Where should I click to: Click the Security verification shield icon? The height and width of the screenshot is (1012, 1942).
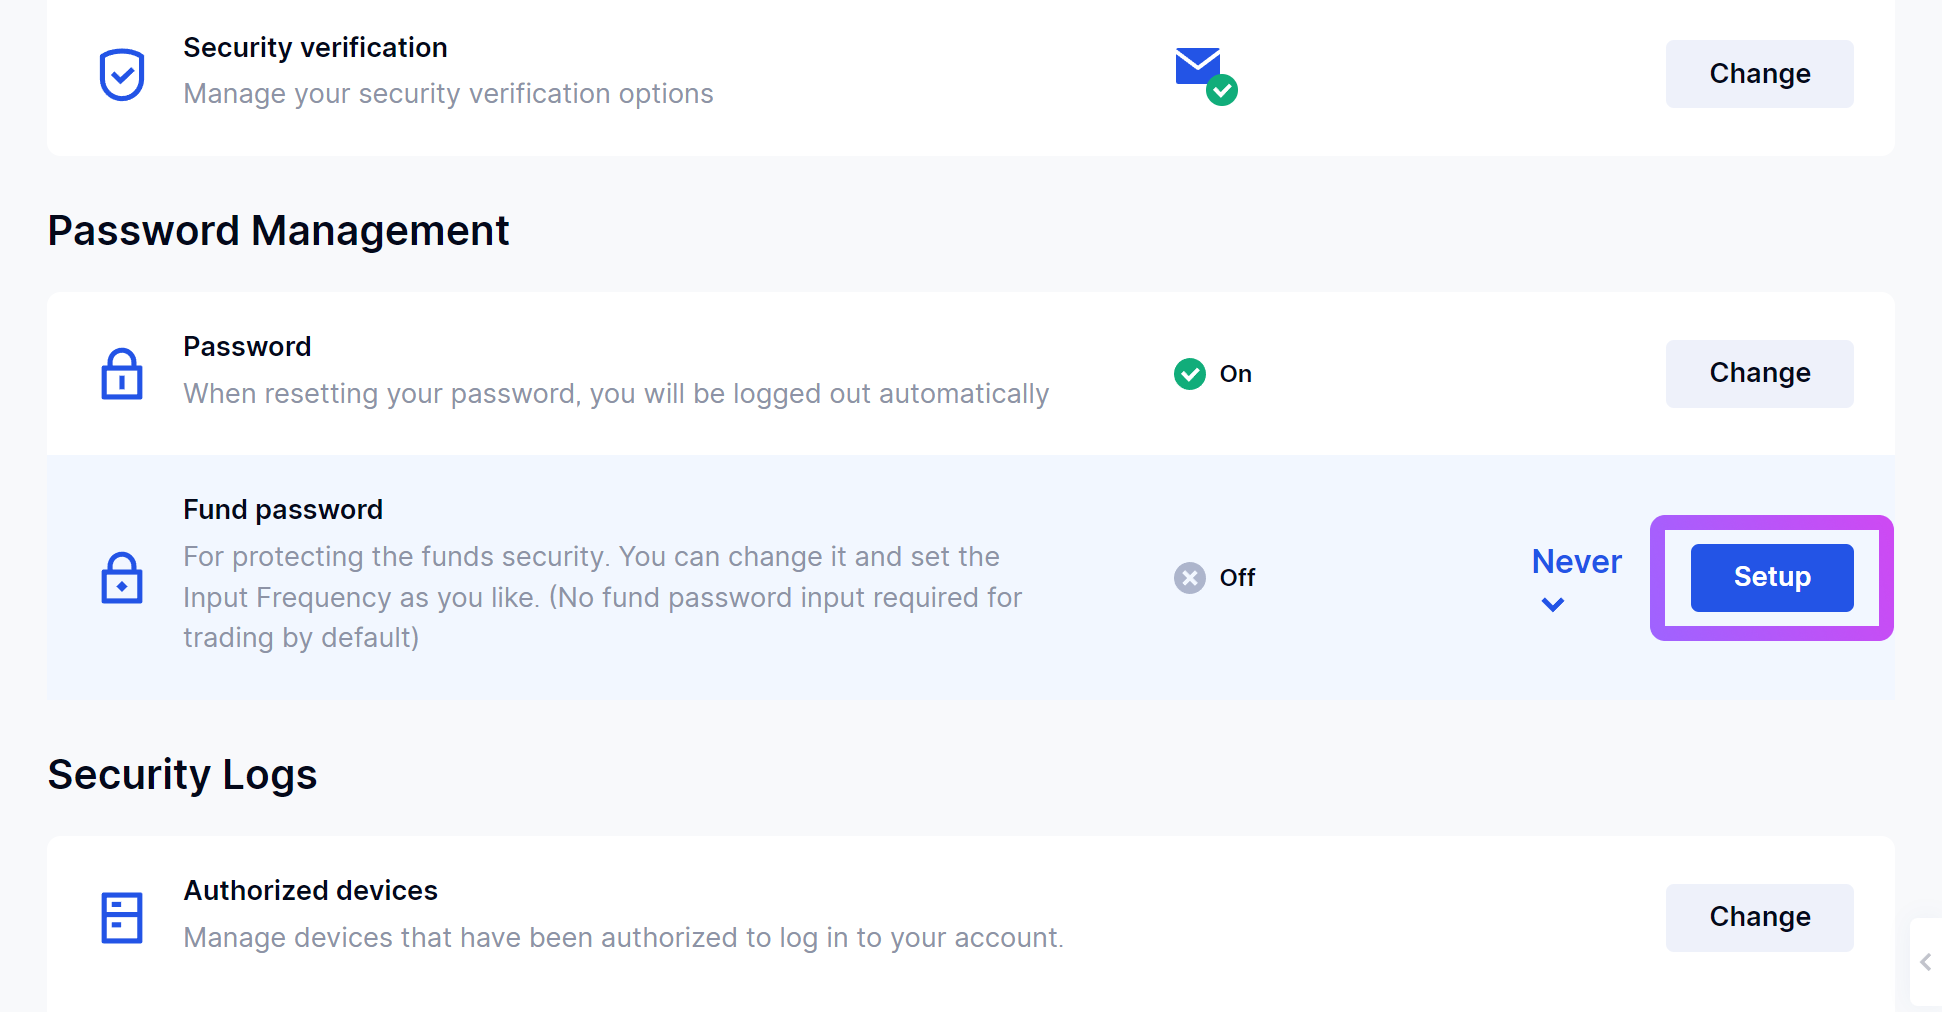(x=122, y=75)
